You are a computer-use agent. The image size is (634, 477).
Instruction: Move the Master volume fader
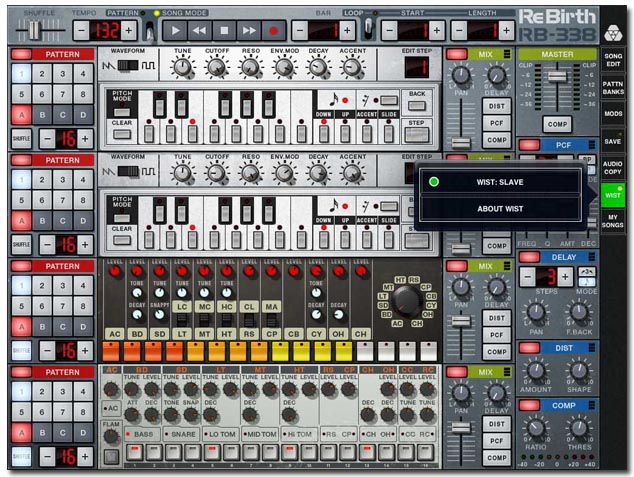pos(557,76)
